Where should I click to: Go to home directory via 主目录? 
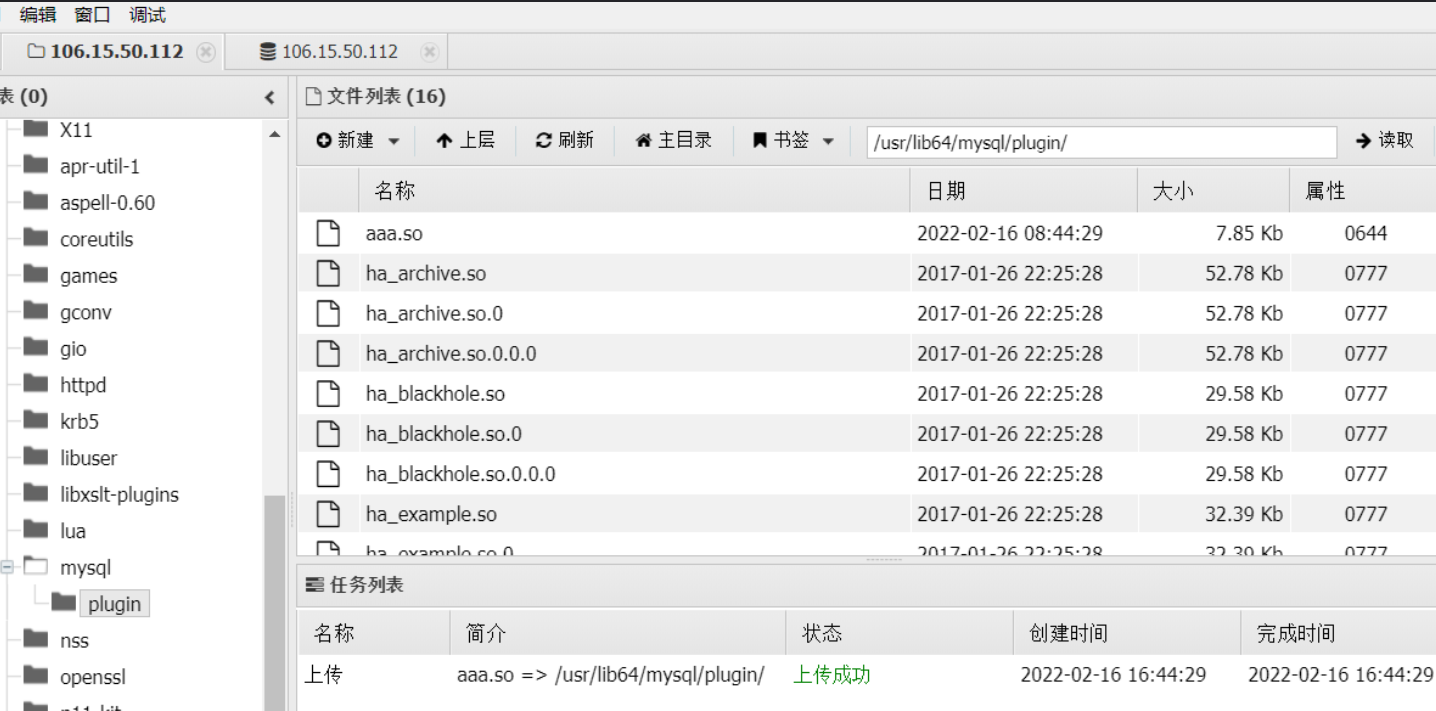coord(673,141)
